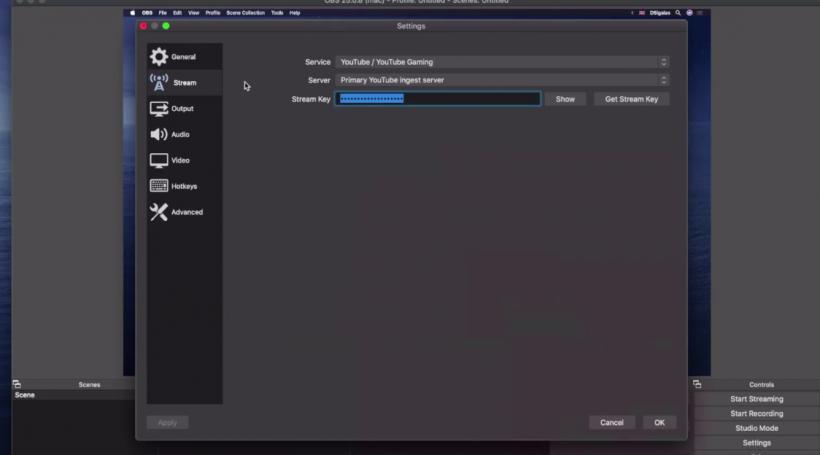Expand the Server dropdown list
This screenshot has width=820, height=455.
coord(502,80)
